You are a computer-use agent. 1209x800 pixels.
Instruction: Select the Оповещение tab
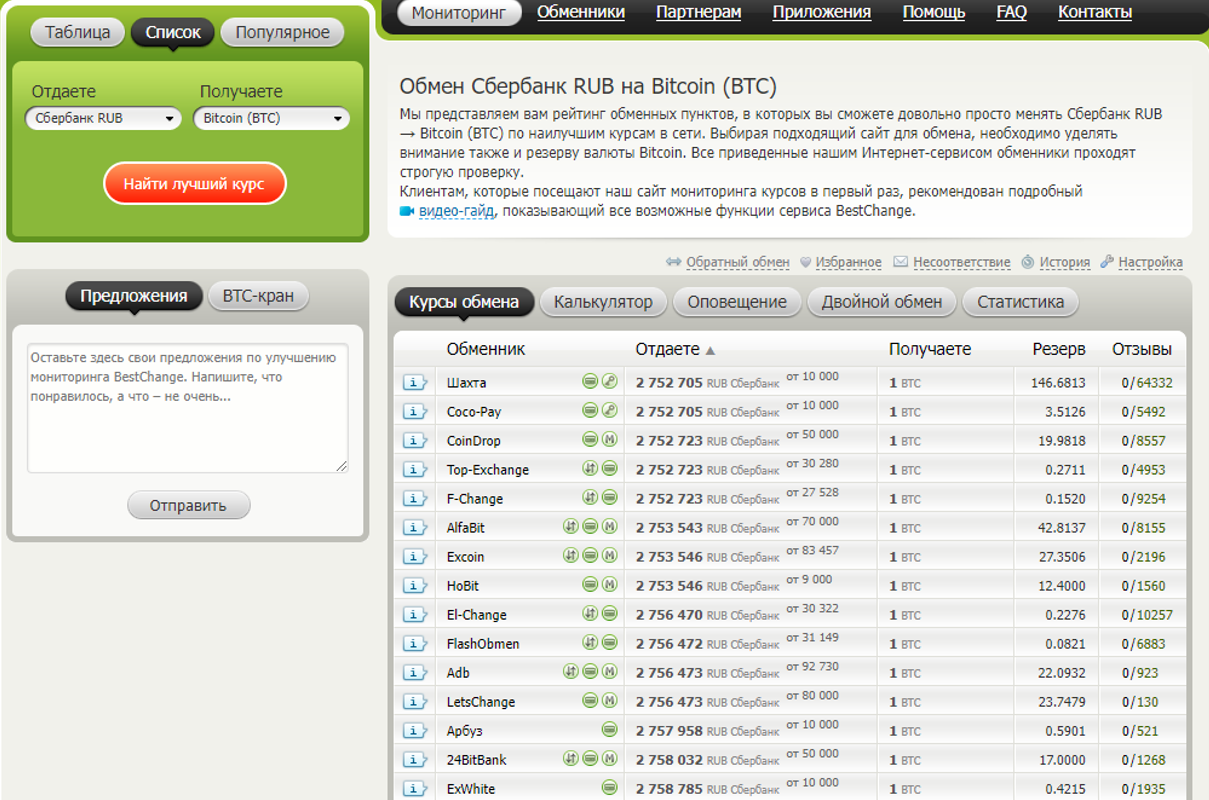pos(737,302)
